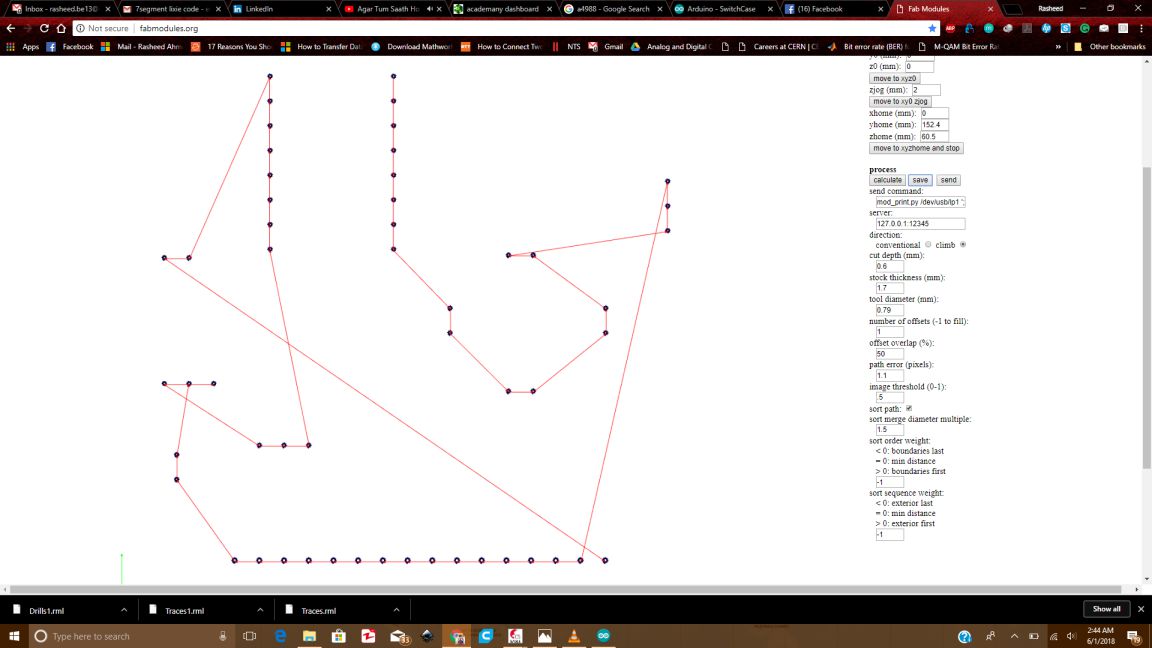Focus the send command field
The height and width of the screenshot is (648, 1152).
920,201
